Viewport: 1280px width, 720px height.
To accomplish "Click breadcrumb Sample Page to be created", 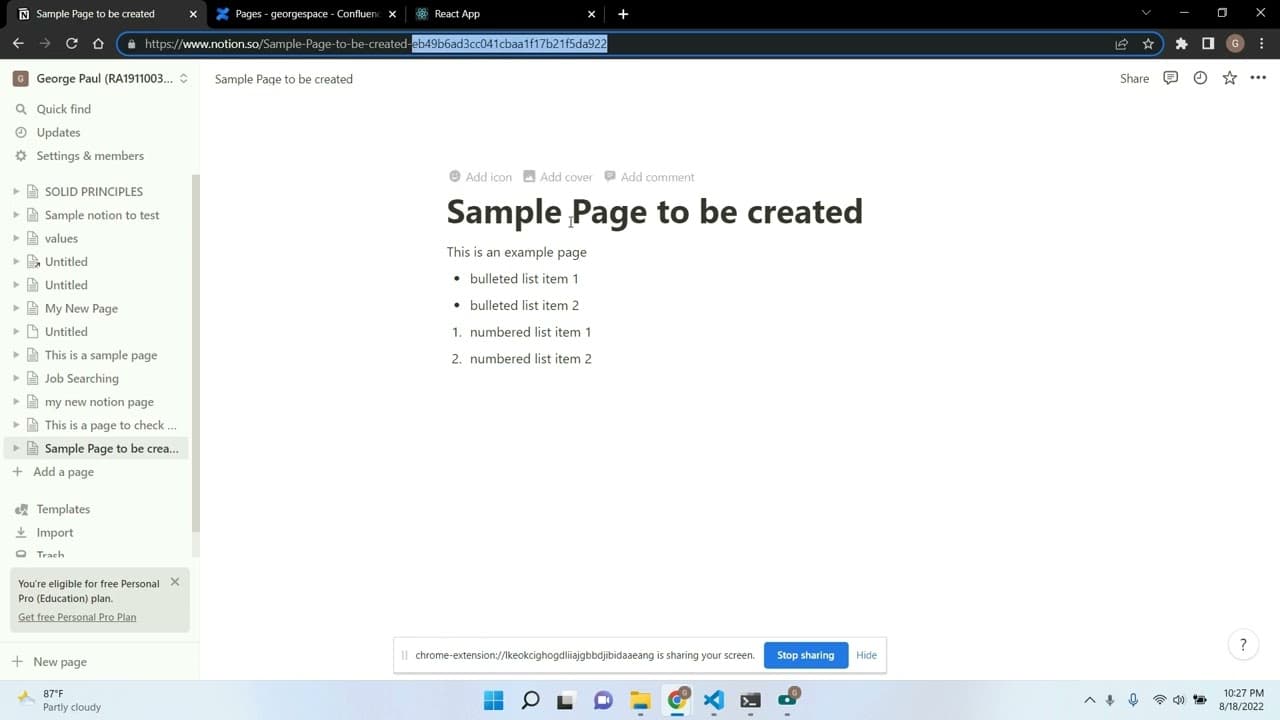I will (x=284, y=79).
